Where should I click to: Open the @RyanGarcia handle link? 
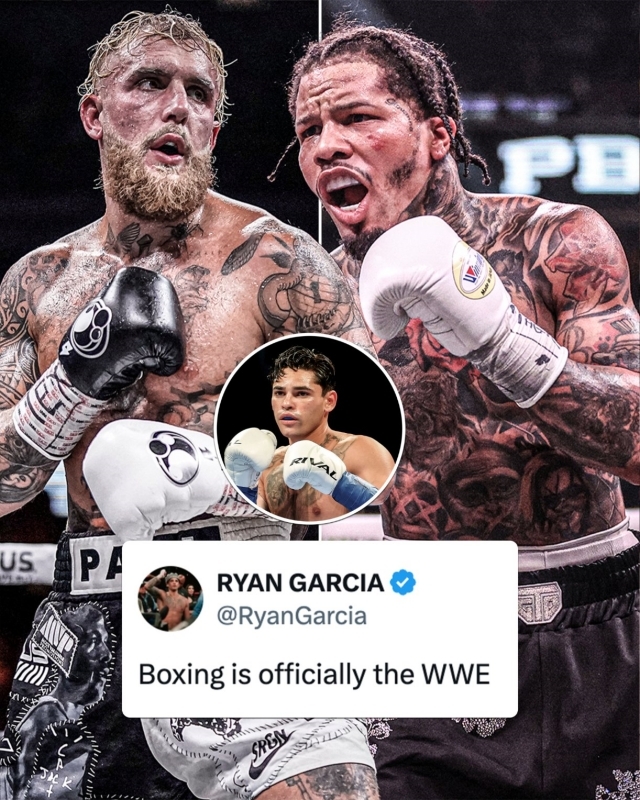(292, 615)
